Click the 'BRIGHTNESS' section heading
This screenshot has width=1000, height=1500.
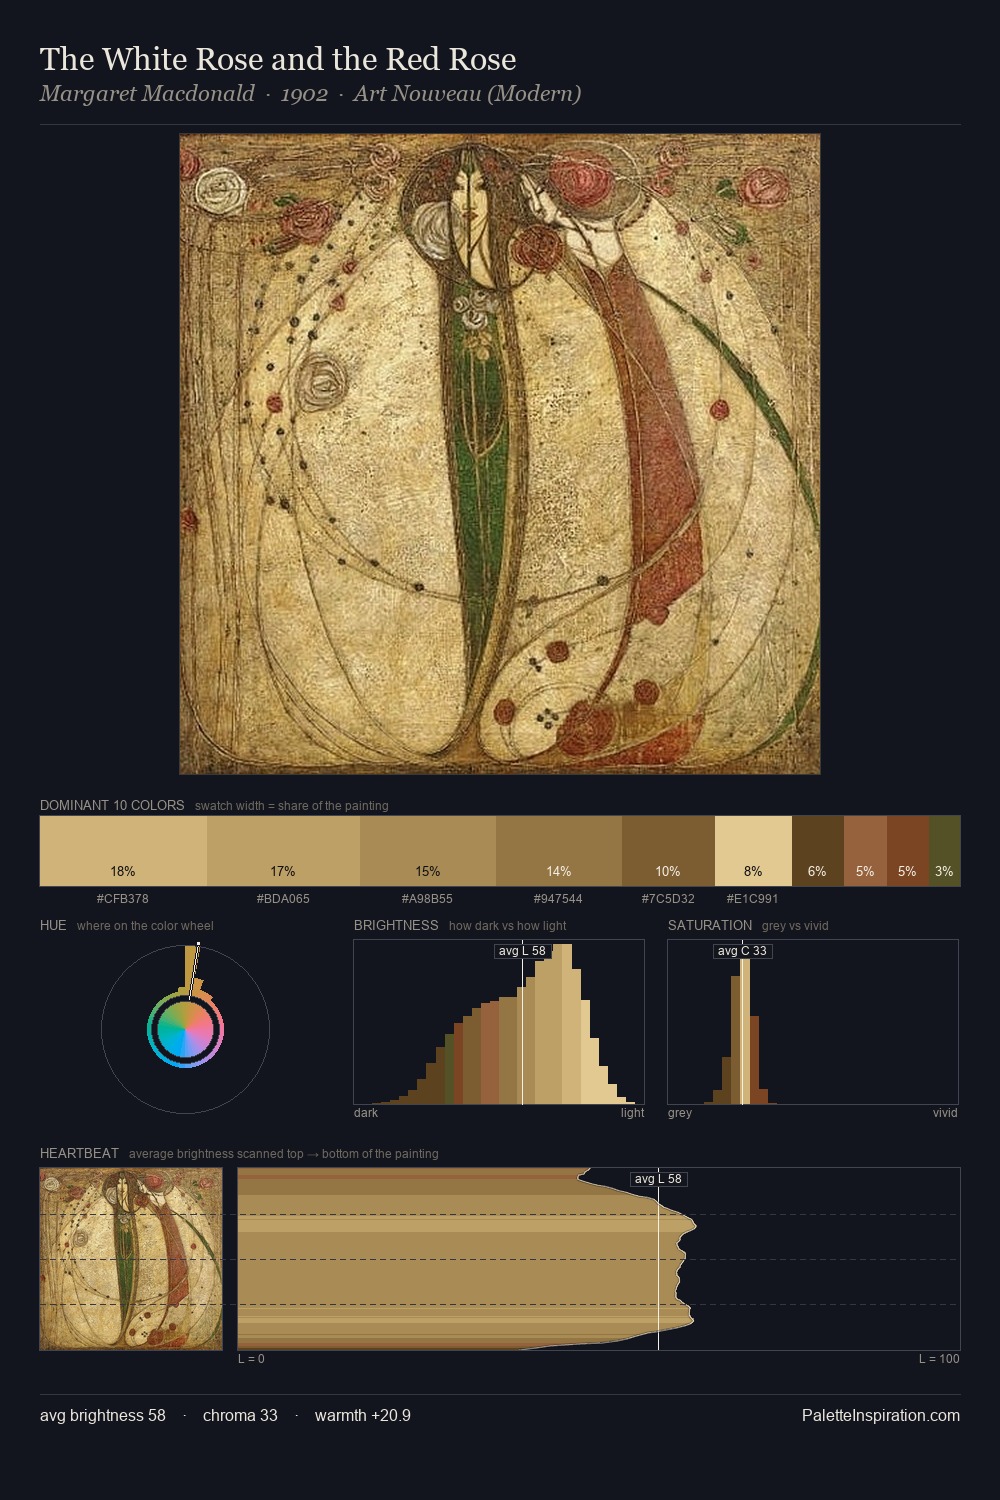(396, 925)
